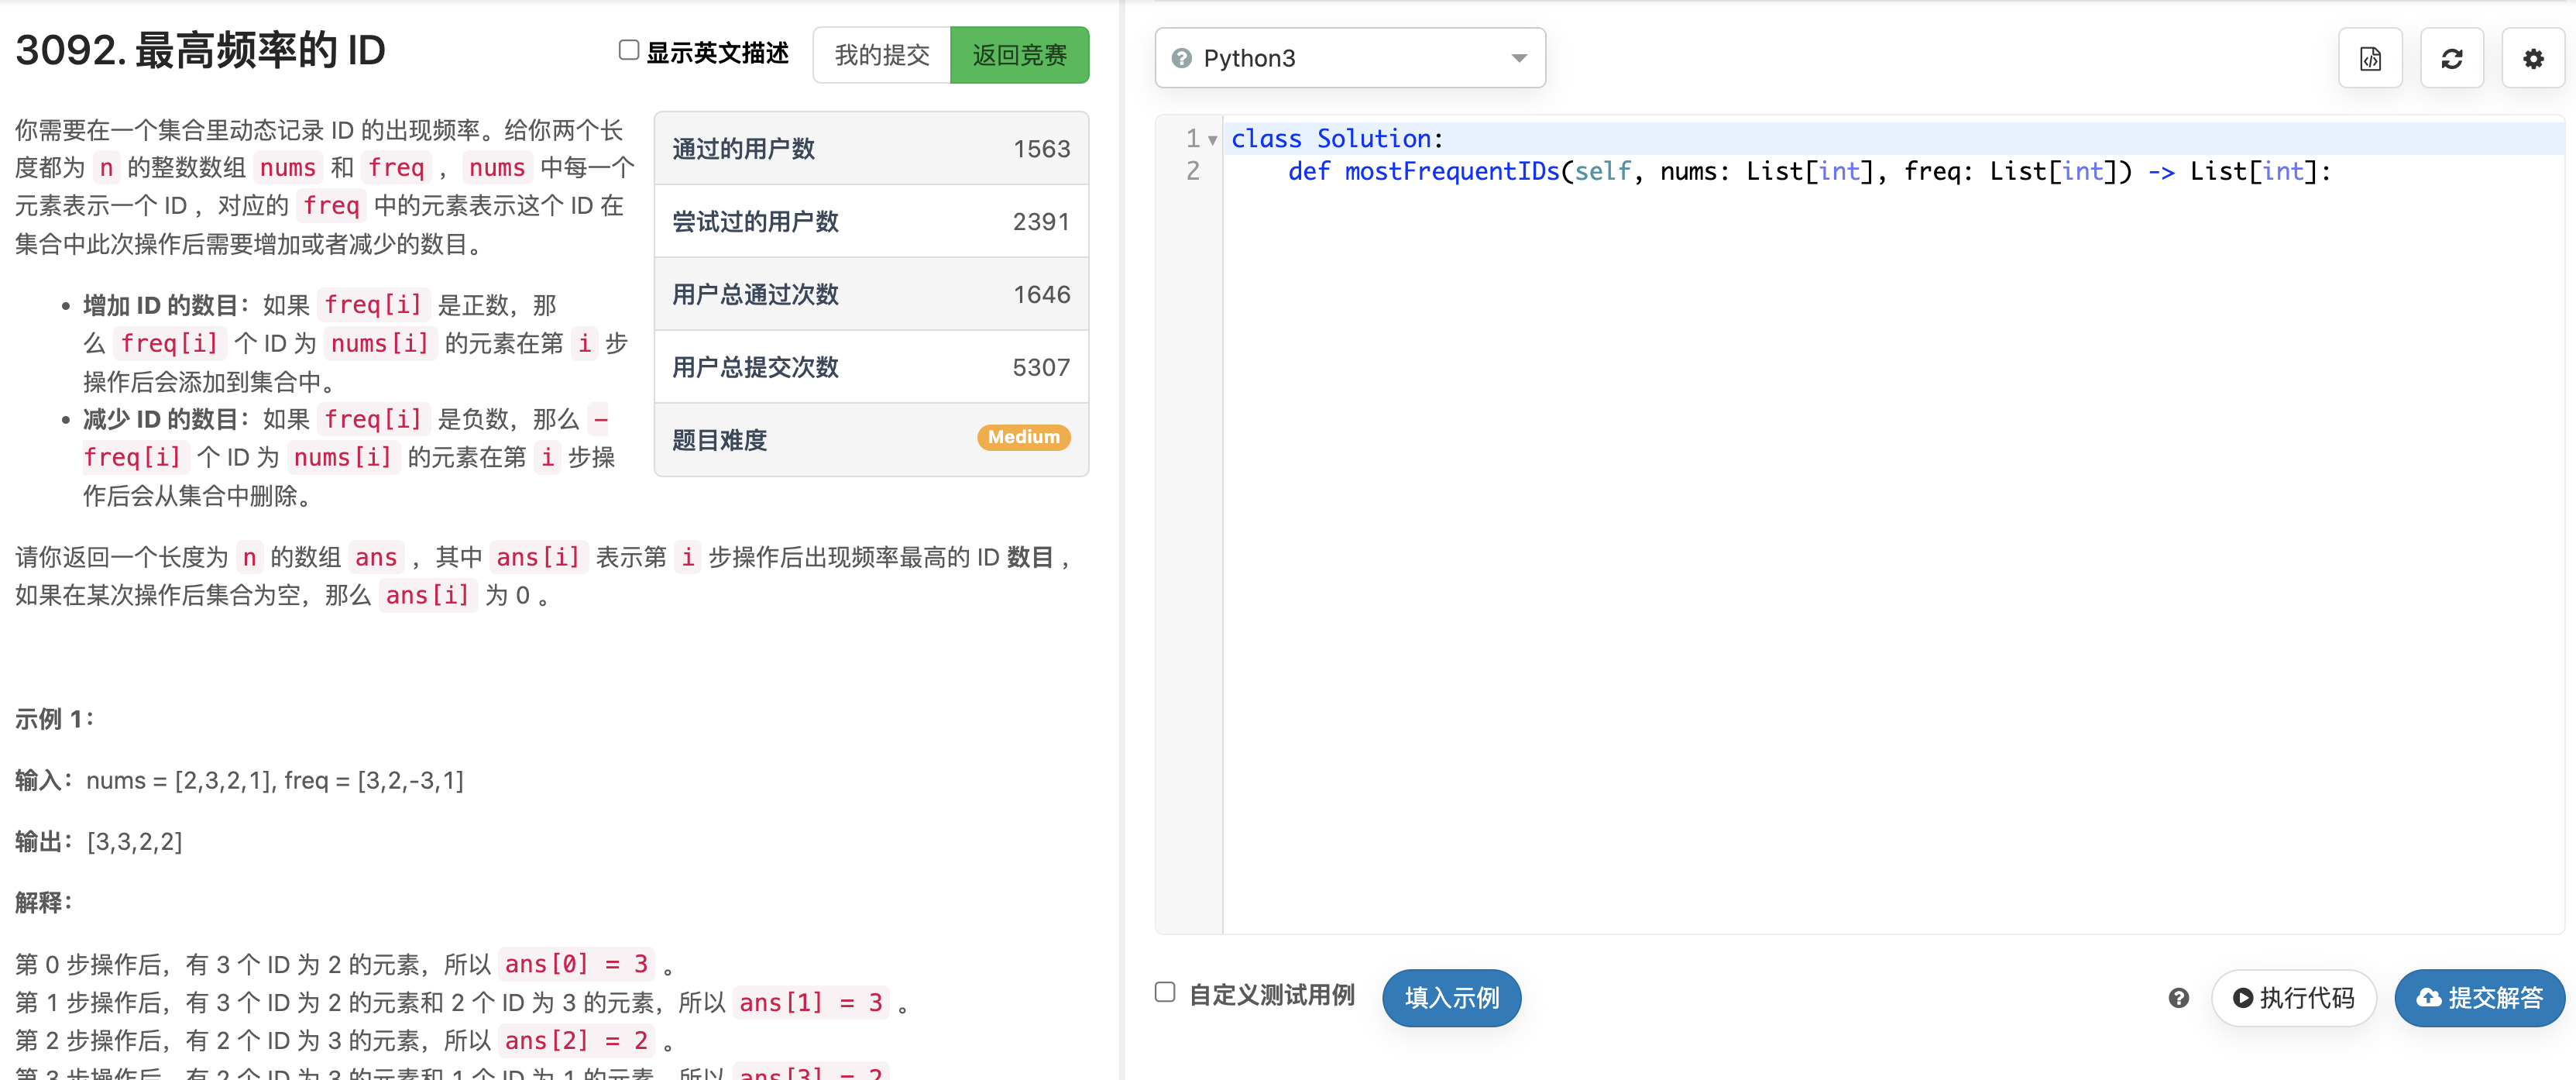Open the Python3 language dropdown
2576x1080 pixels.
coord(1349,59)
